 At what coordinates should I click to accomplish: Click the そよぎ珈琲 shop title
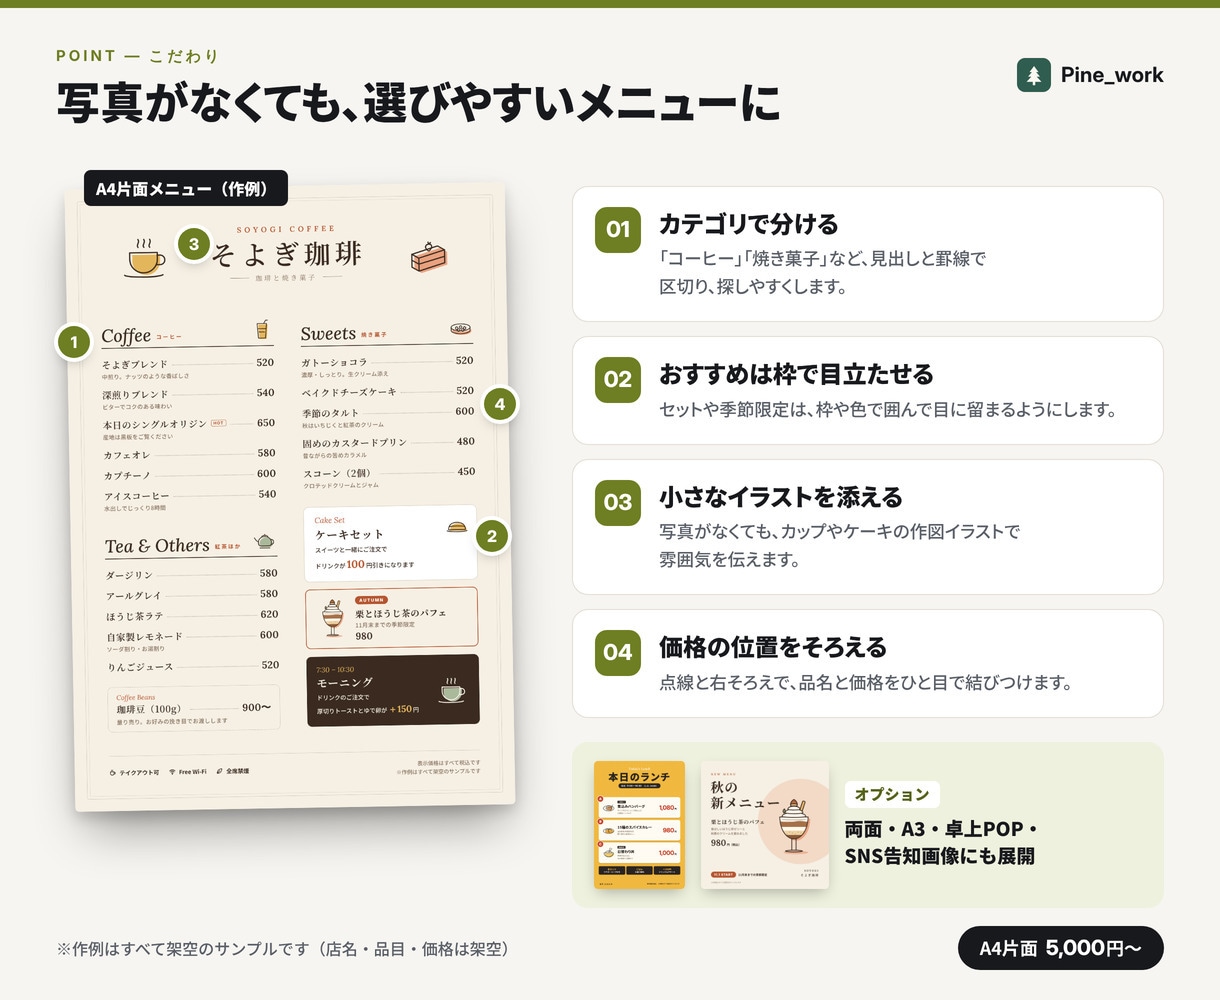pos(287,254)
